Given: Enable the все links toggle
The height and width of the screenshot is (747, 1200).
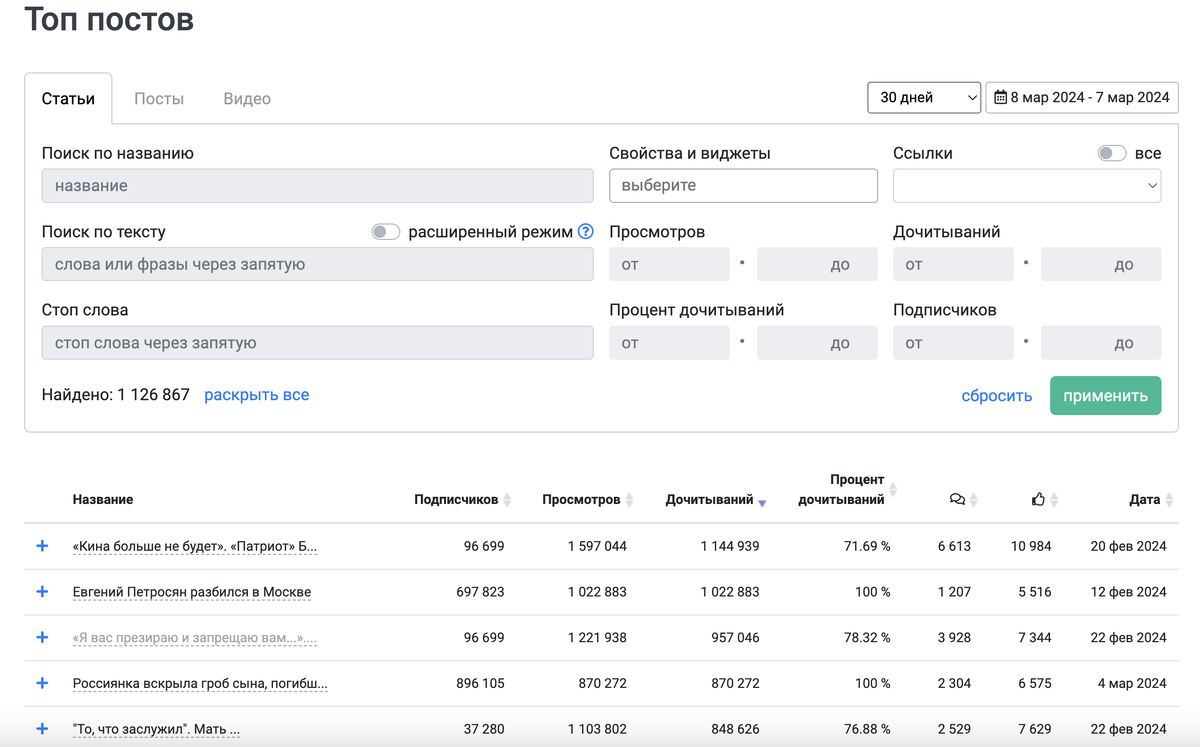Looking at the screenshot, I should (1112, 154).
